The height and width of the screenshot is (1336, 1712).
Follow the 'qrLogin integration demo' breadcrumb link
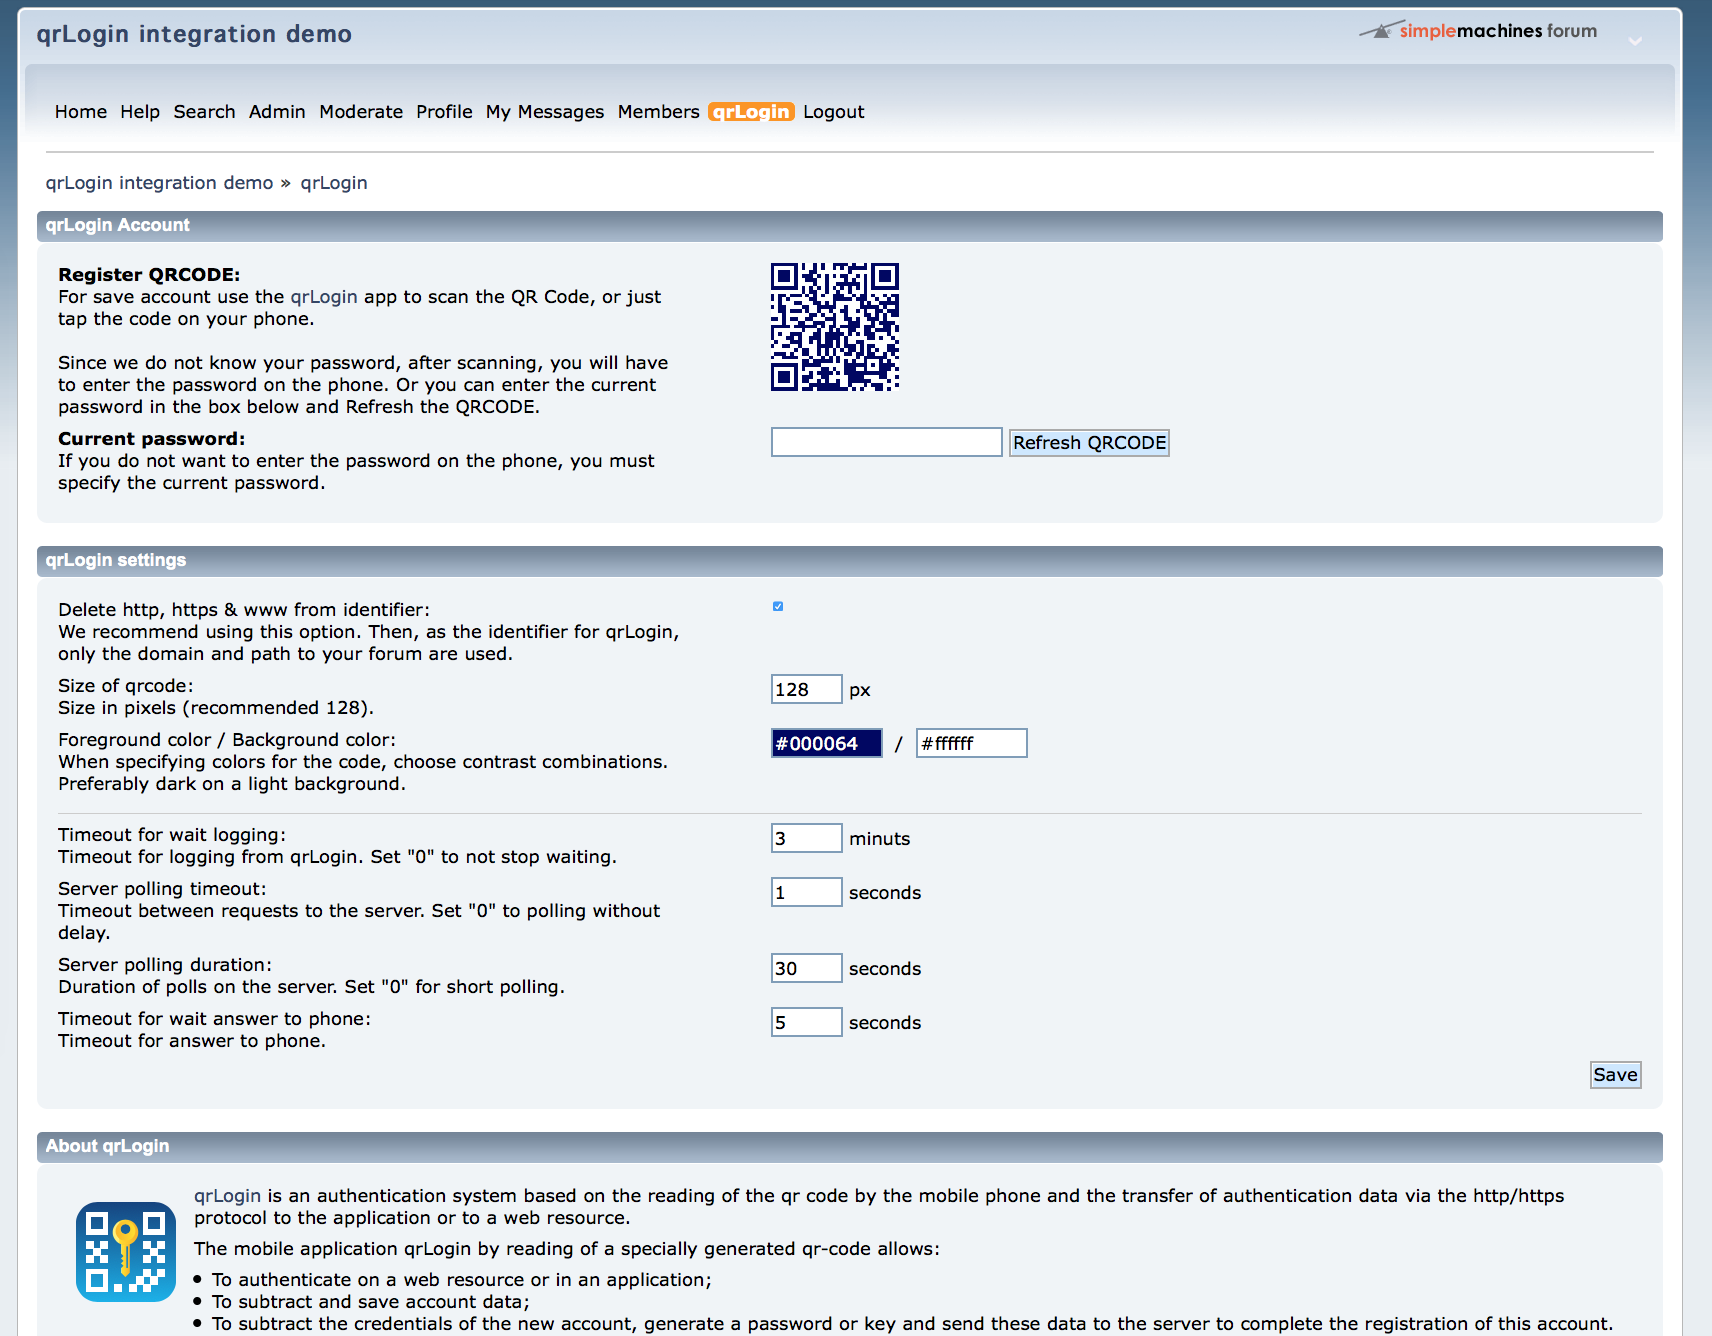point(159,183)
